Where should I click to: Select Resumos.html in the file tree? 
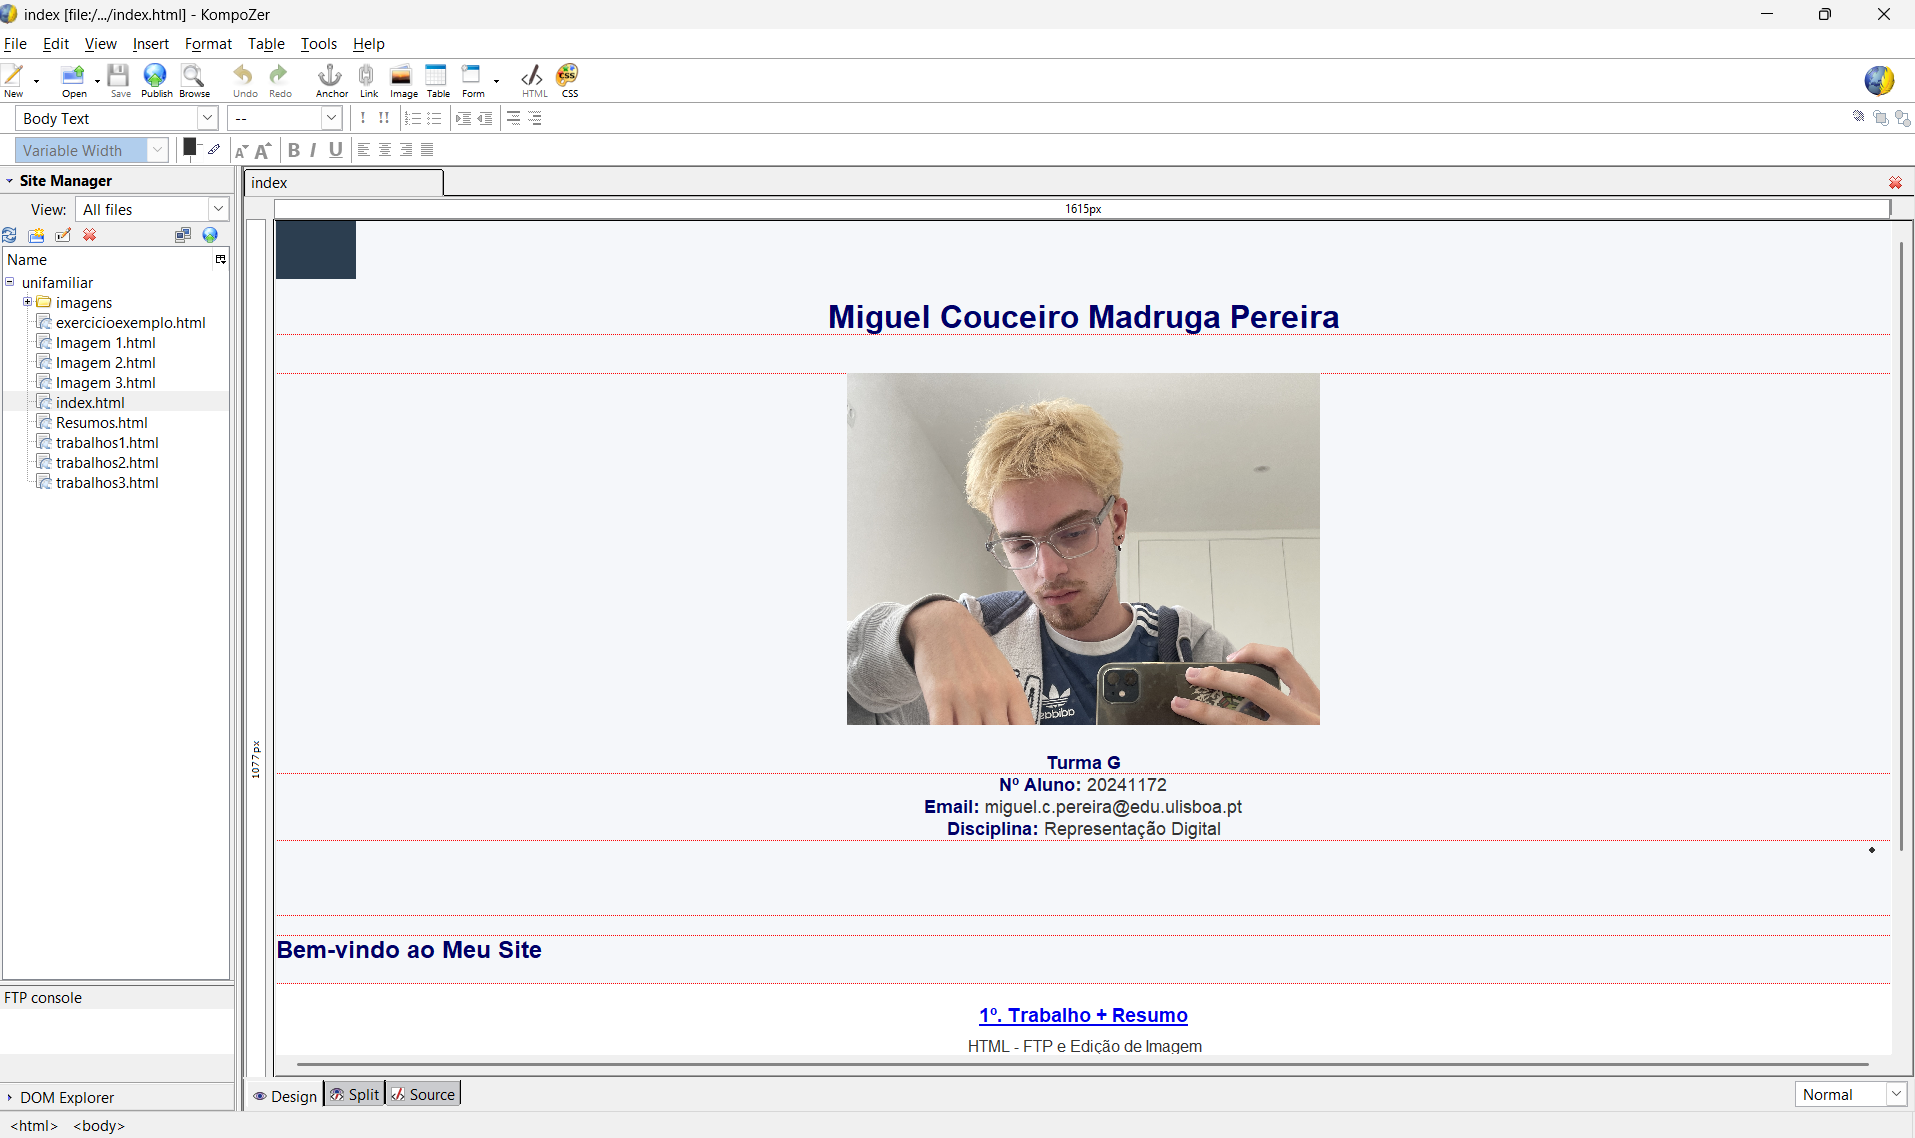point(101,422)
